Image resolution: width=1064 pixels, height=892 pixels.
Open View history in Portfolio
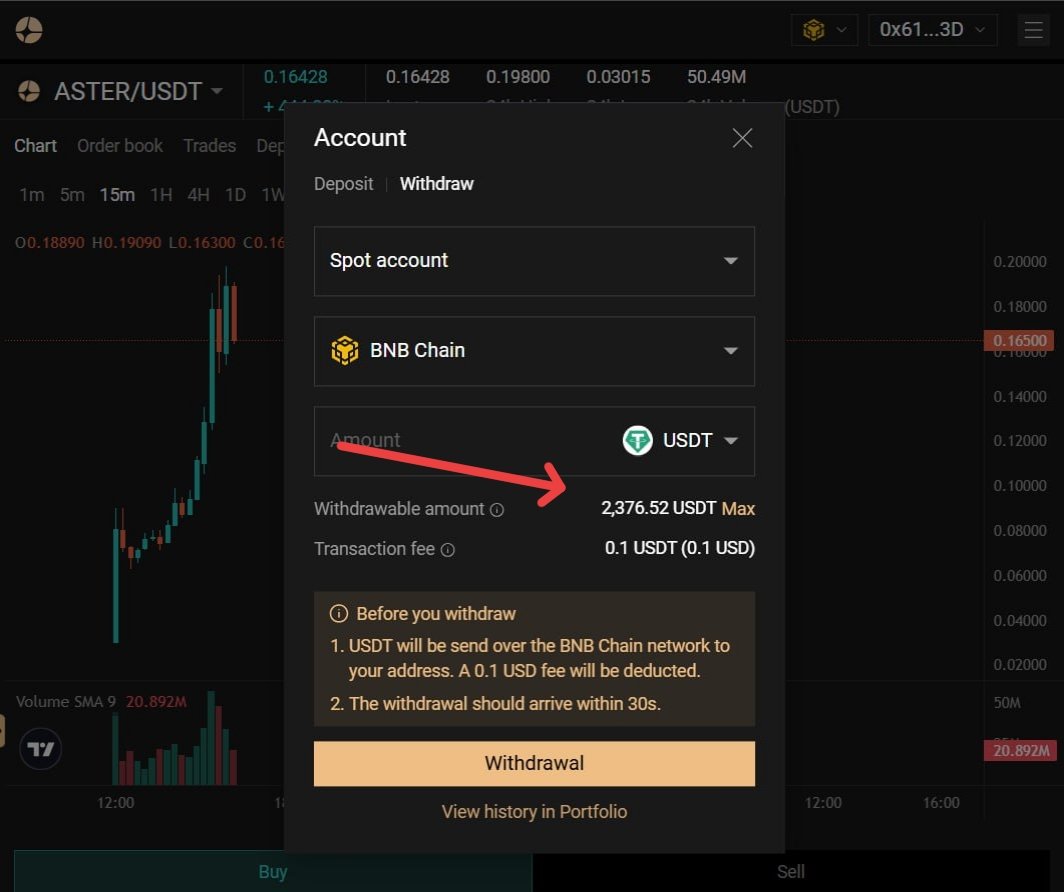[x=534, y=811]
